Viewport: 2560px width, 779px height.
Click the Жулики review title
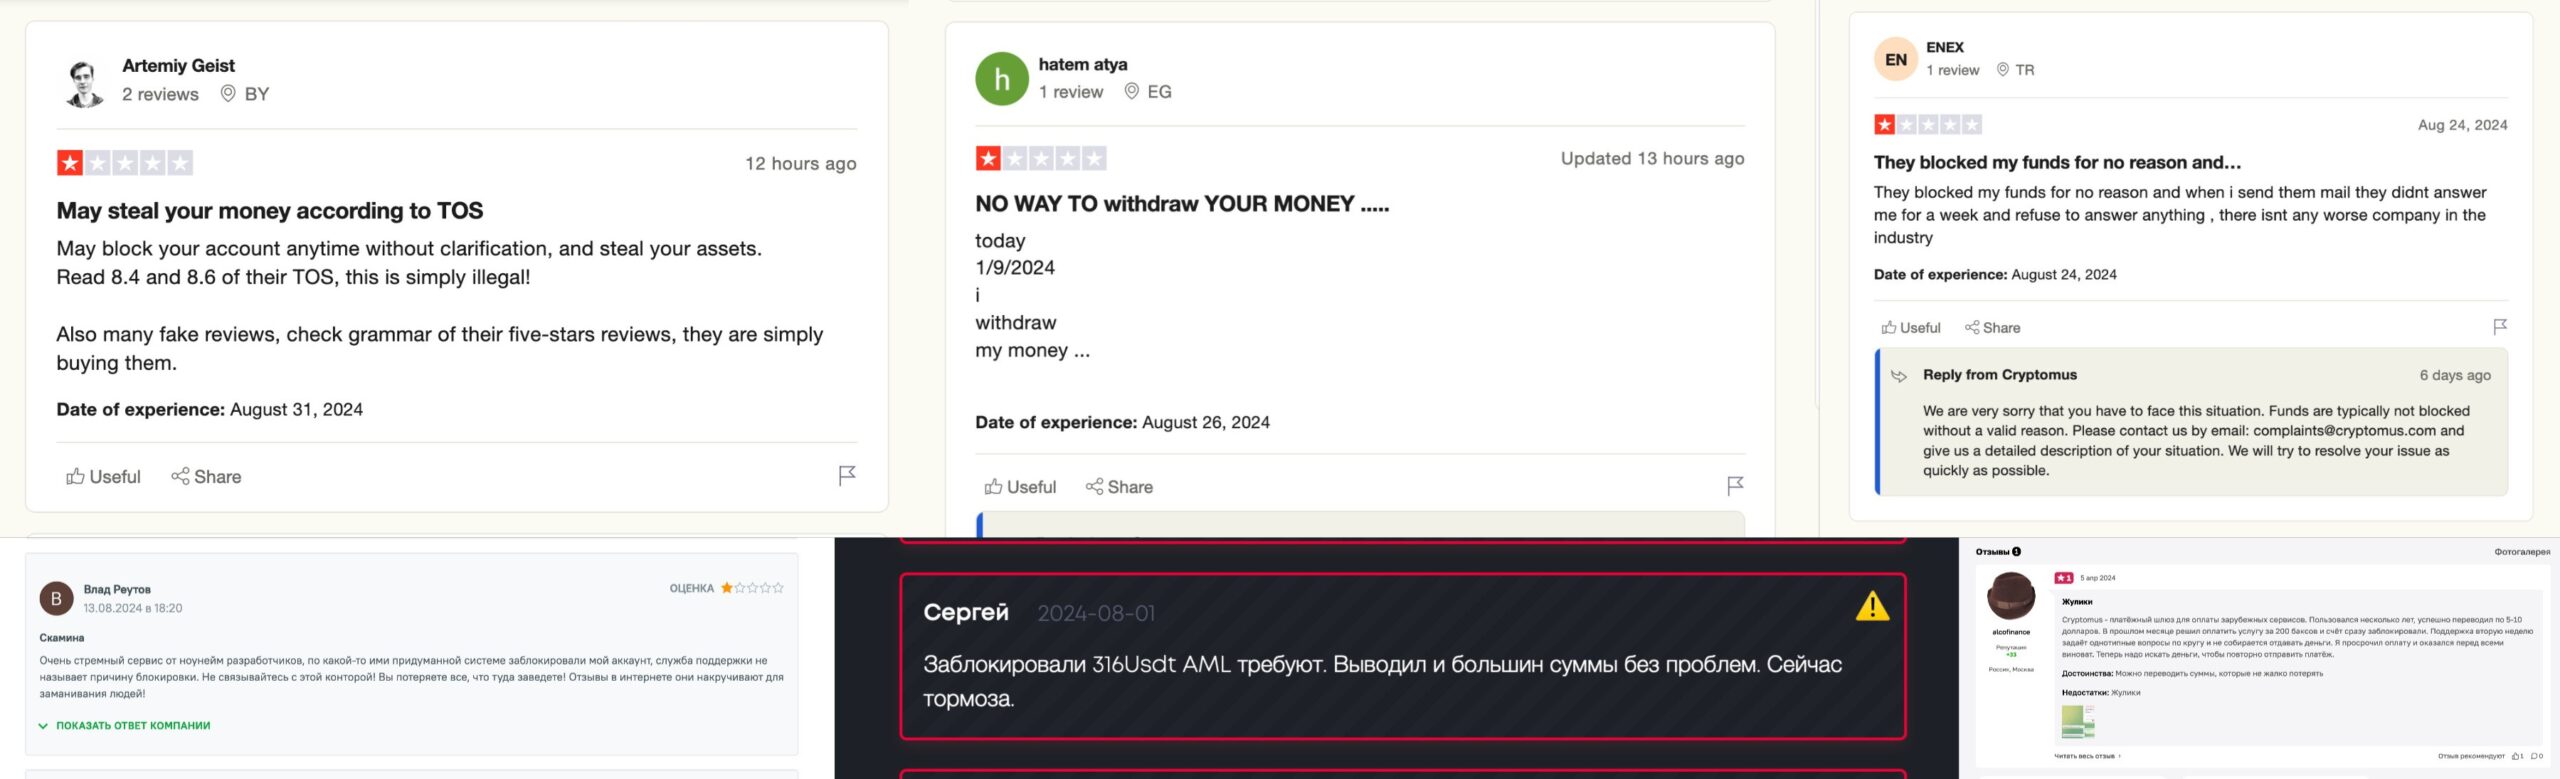pyautogui.click(x=2077, y=602)
